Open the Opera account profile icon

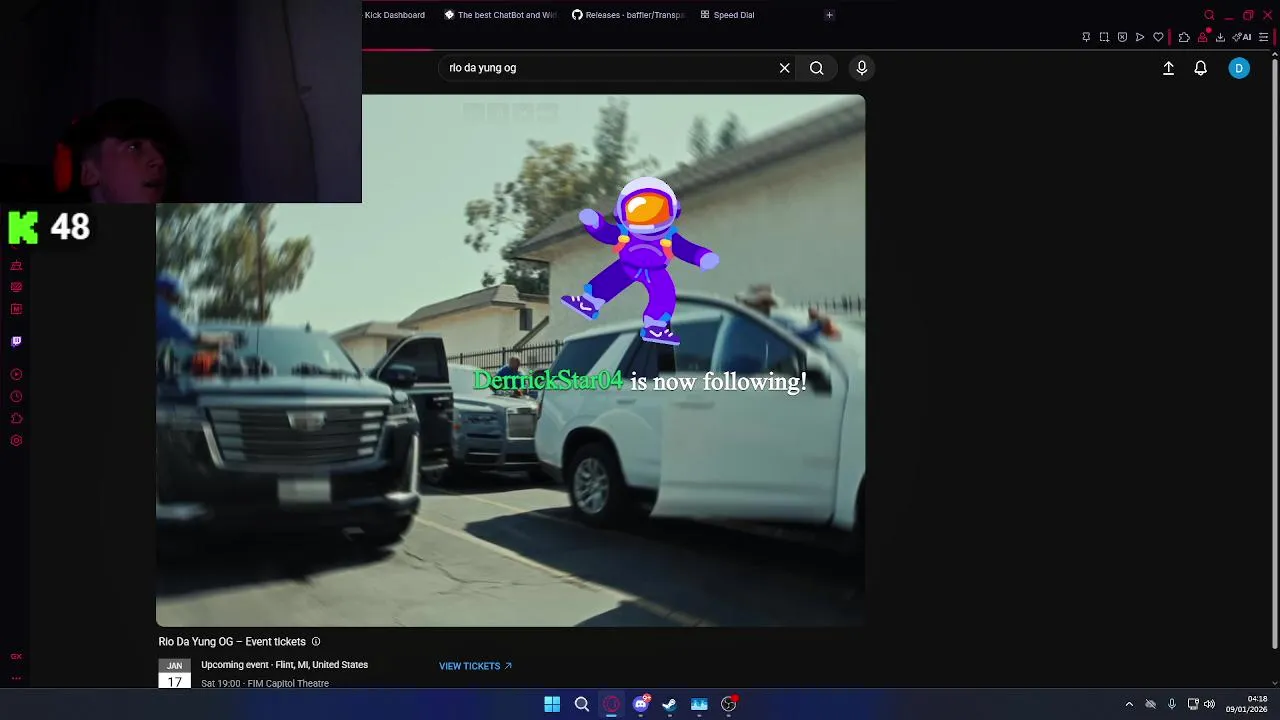[1203, 37]
